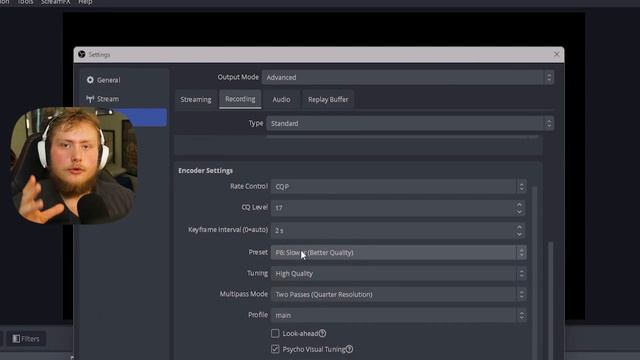The width and height of the screenshot is (640, 360).
Task: Click the Look-ahead help icon
Action: click(x=322, y=333)
